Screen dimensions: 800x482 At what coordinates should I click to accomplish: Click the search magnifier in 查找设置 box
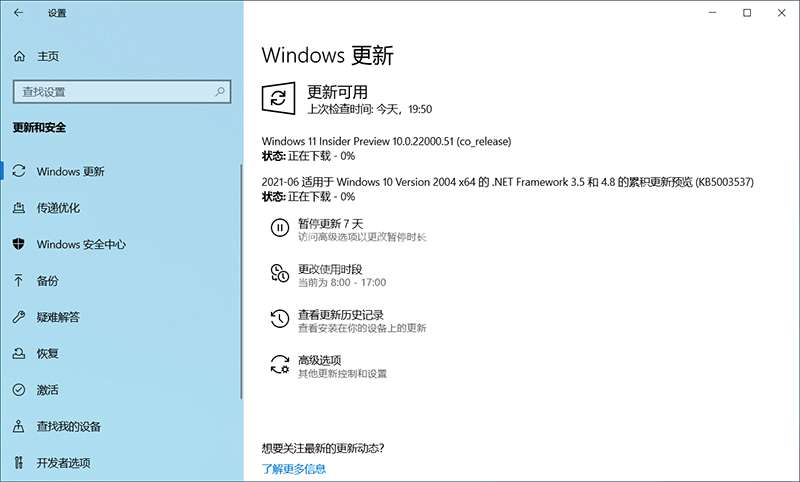pos(220,92)
